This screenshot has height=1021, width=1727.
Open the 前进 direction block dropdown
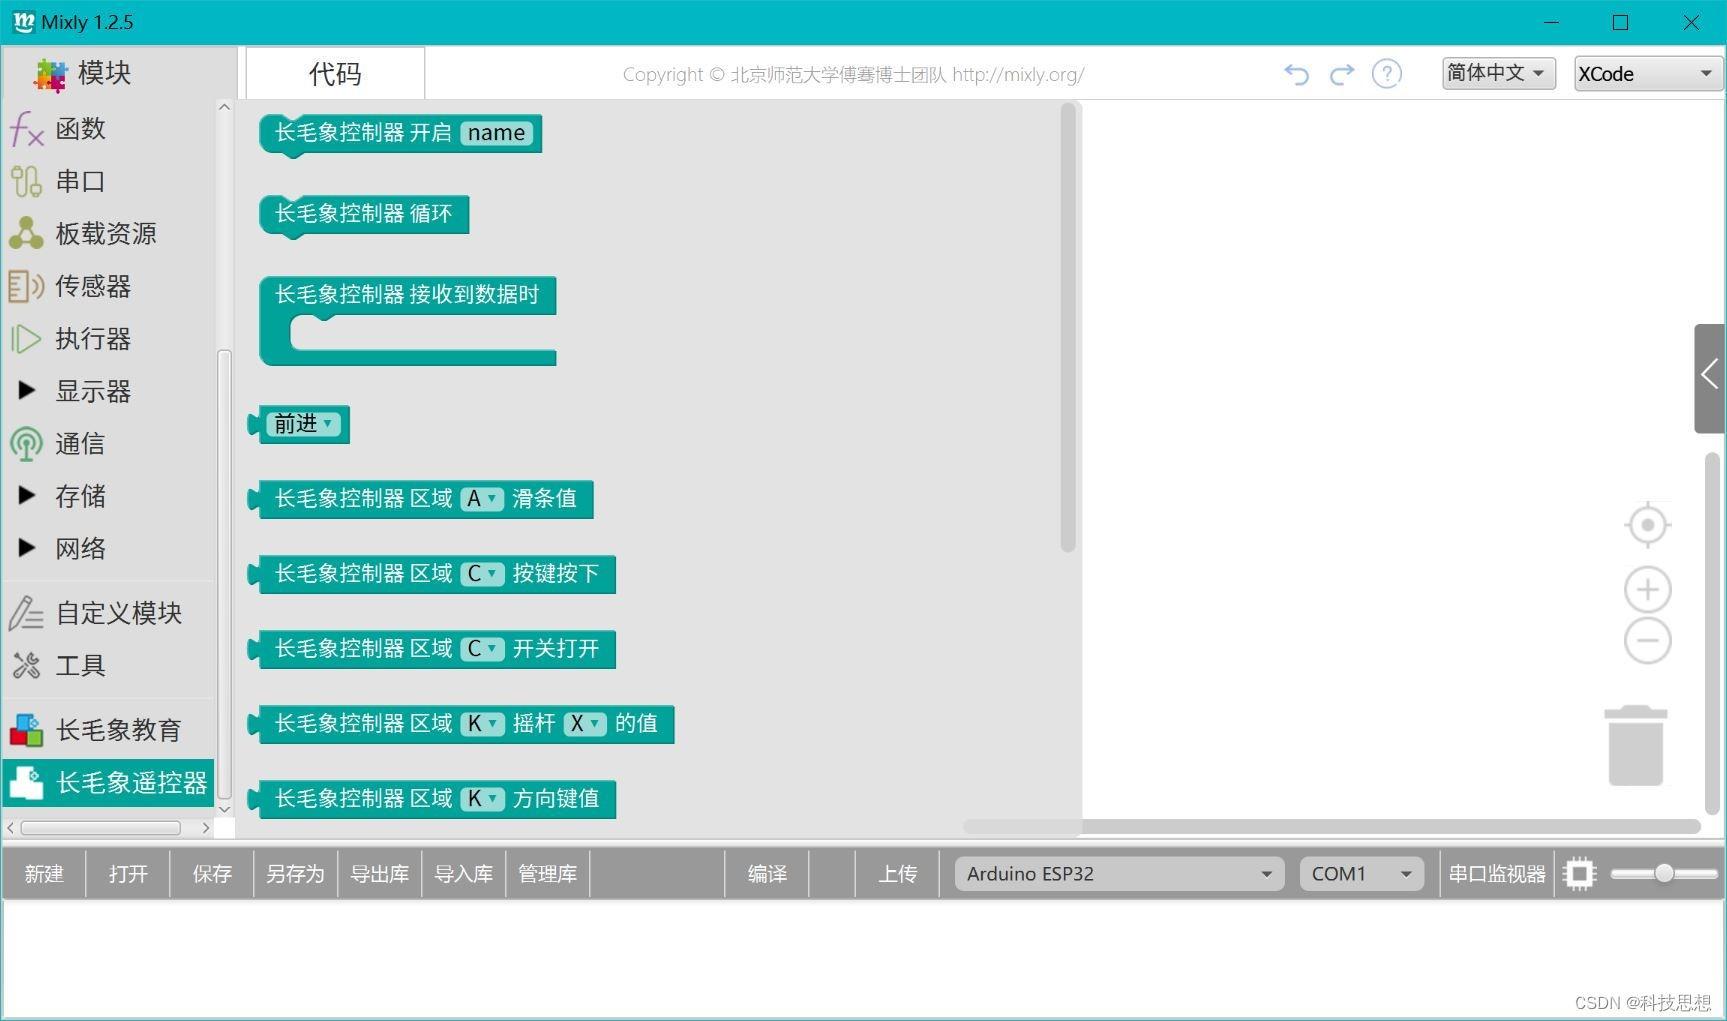pyautogui.click(x=304, y=424)
